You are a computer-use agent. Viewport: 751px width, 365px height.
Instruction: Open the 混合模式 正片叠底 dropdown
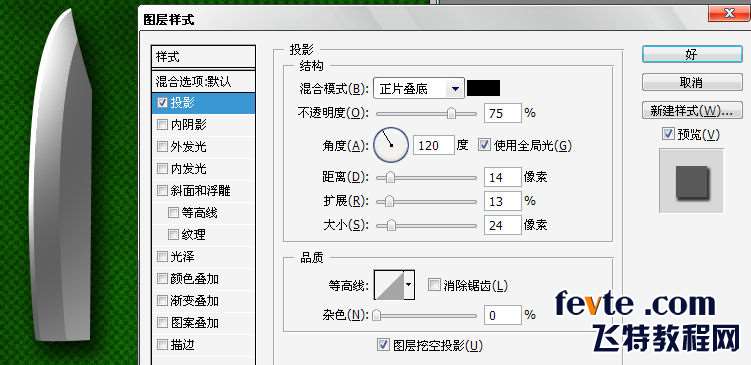coord(418,89)
